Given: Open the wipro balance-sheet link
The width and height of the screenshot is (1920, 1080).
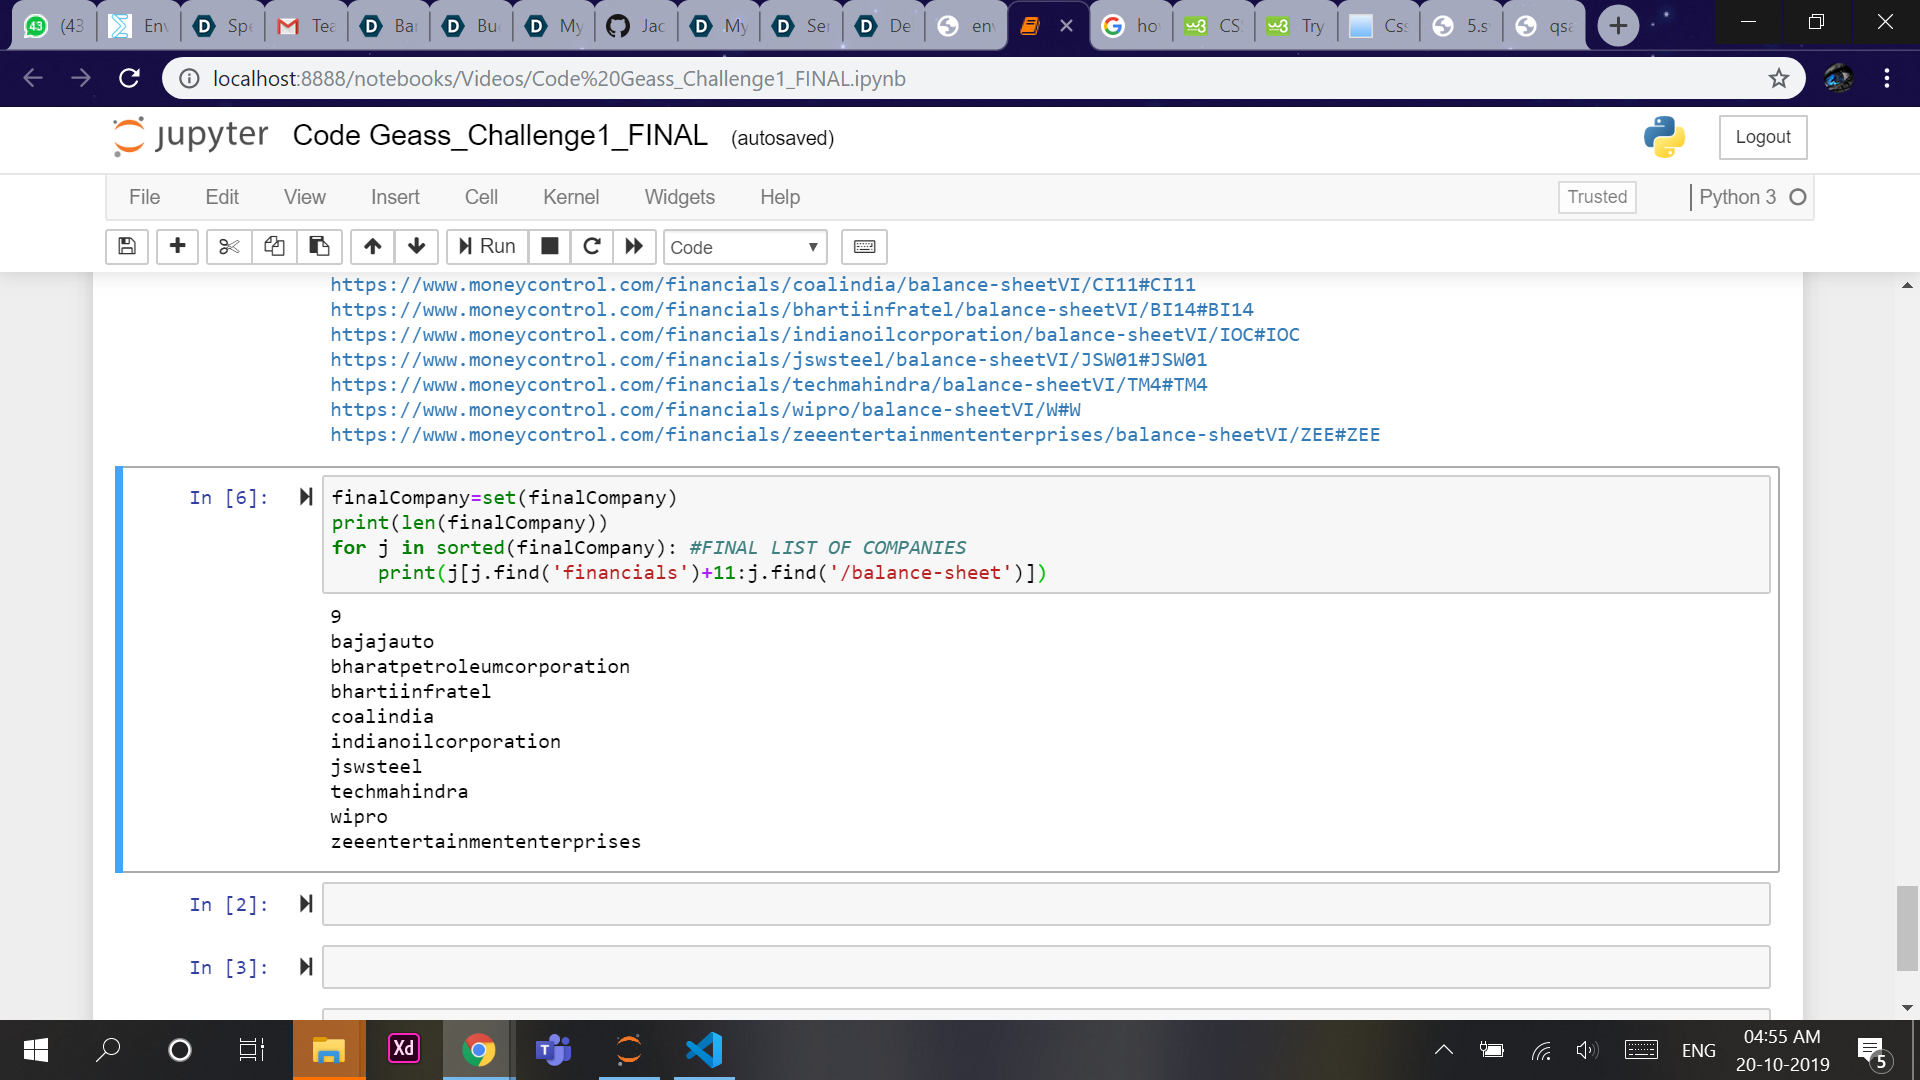Looking at the screenshot, I should pos(705,410).
